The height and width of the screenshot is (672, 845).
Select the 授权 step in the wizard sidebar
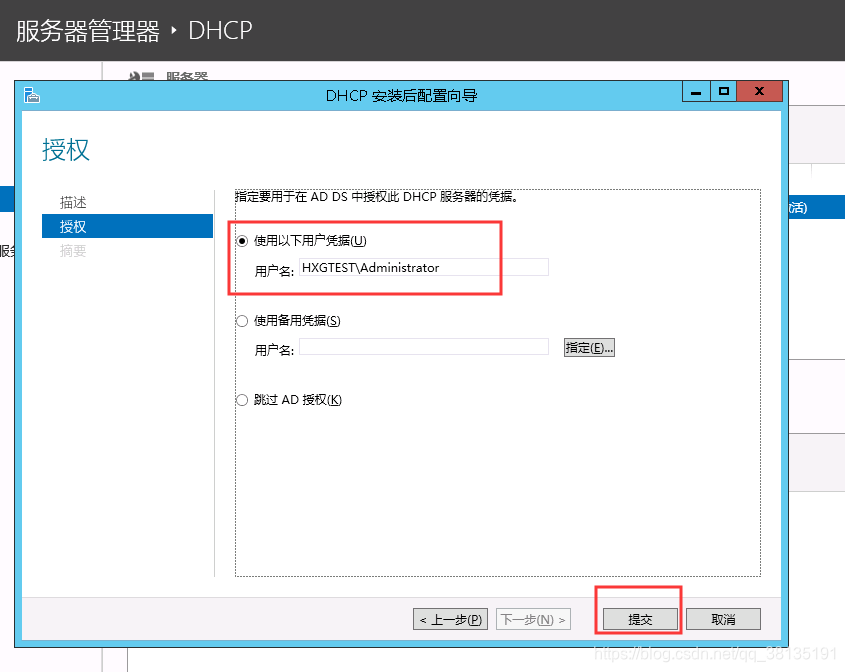[73, 226]
